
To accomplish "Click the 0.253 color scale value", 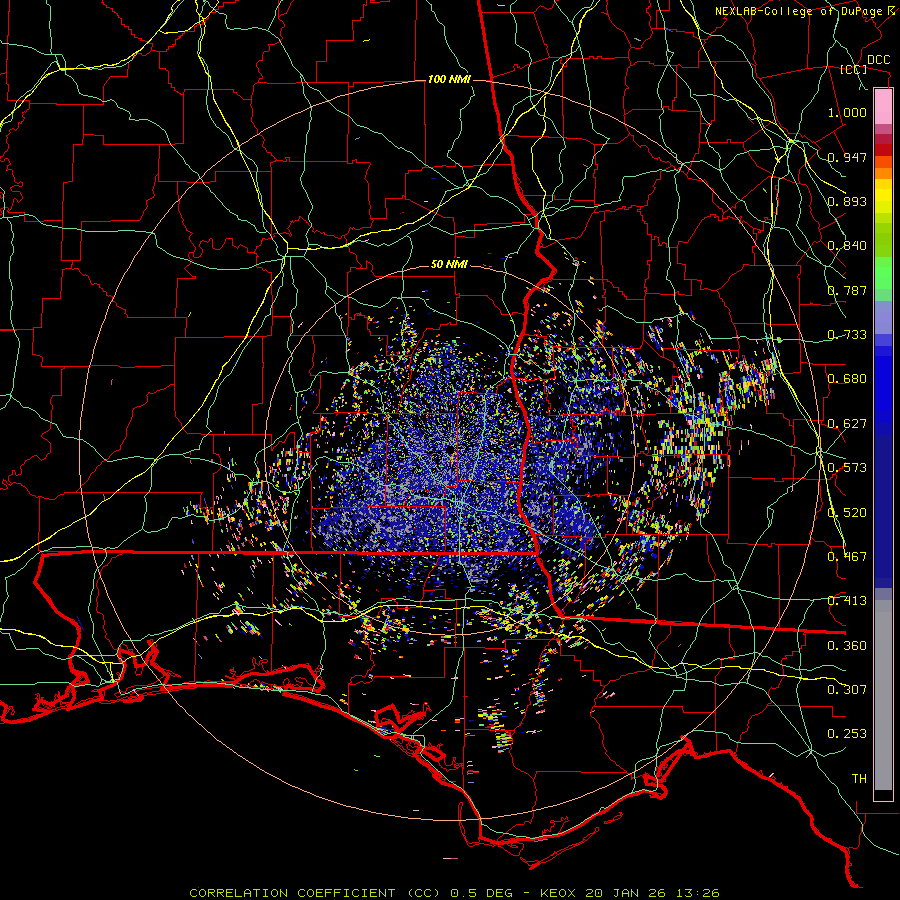I will coord(847,734).
